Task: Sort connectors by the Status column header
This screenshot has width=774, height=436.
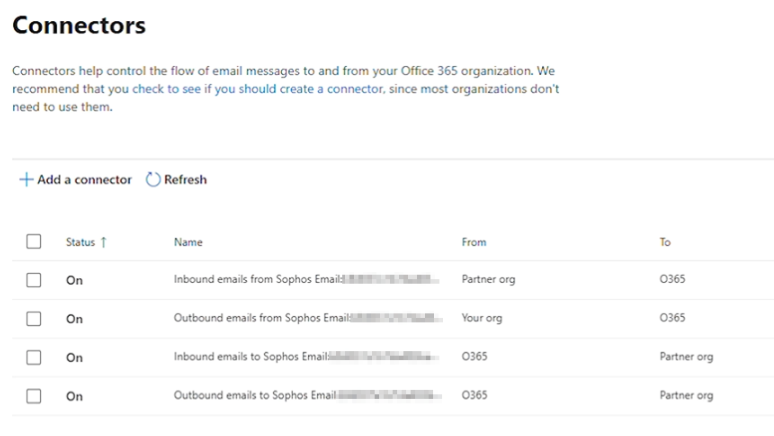Action: click(x=80, y=242)
